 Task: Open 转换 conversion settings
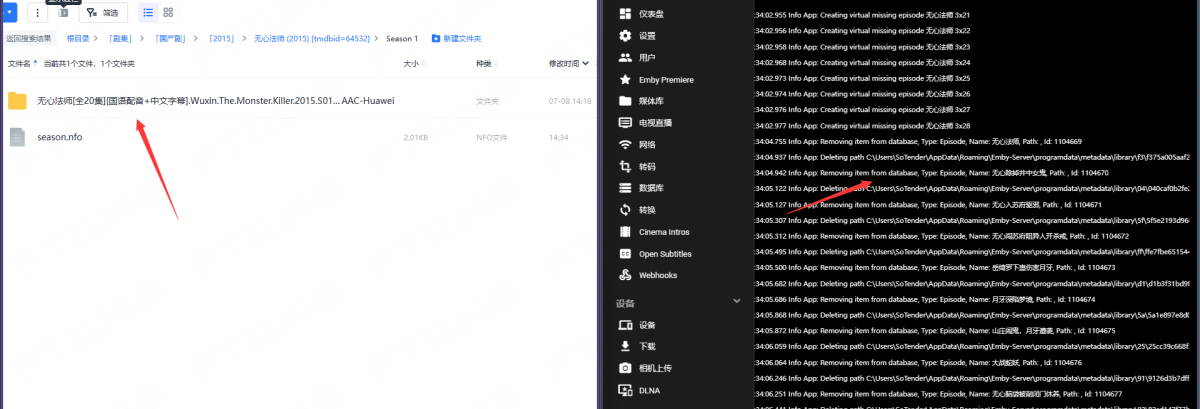[x=647, y=210]
